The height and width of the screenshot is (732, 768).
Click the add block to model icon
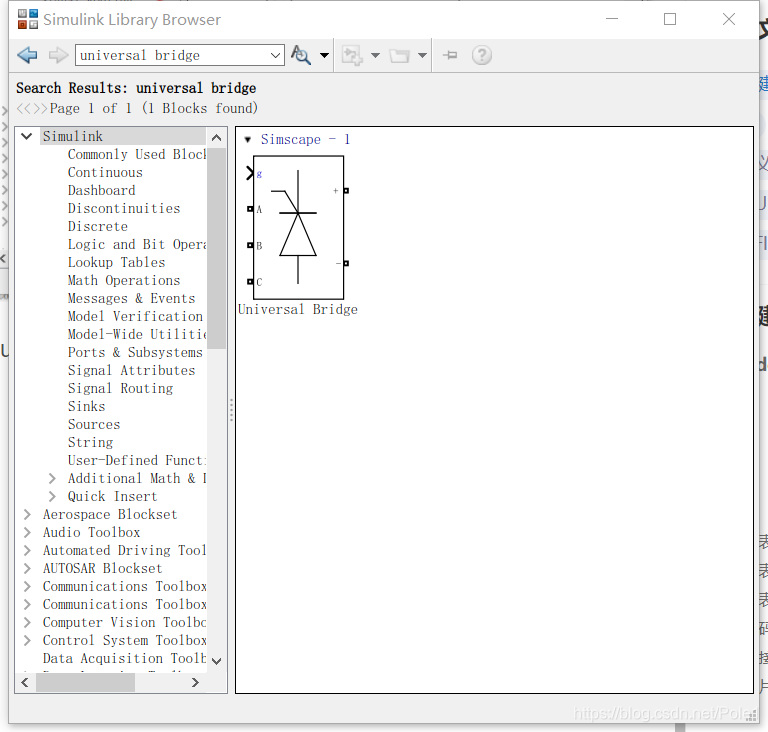click(352, 55)
